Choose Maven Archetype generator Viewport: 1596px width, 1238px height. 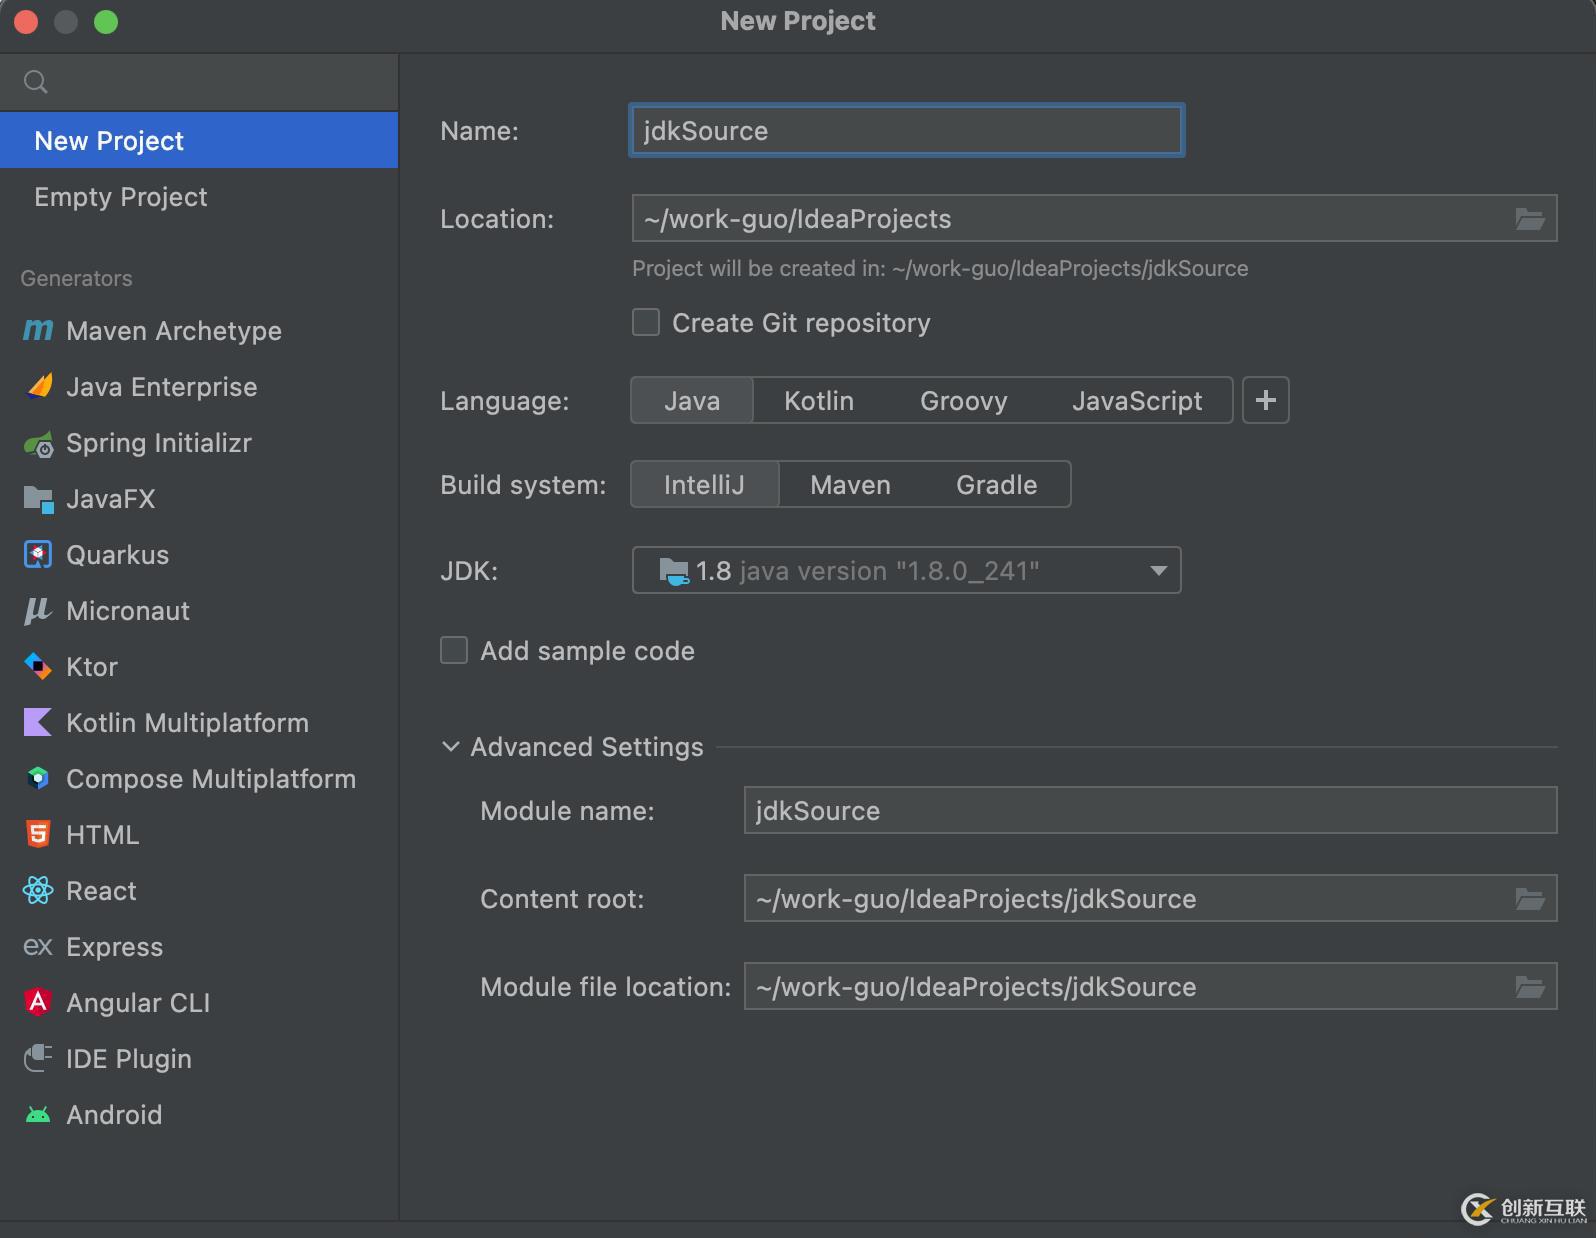tap(199, 330)
